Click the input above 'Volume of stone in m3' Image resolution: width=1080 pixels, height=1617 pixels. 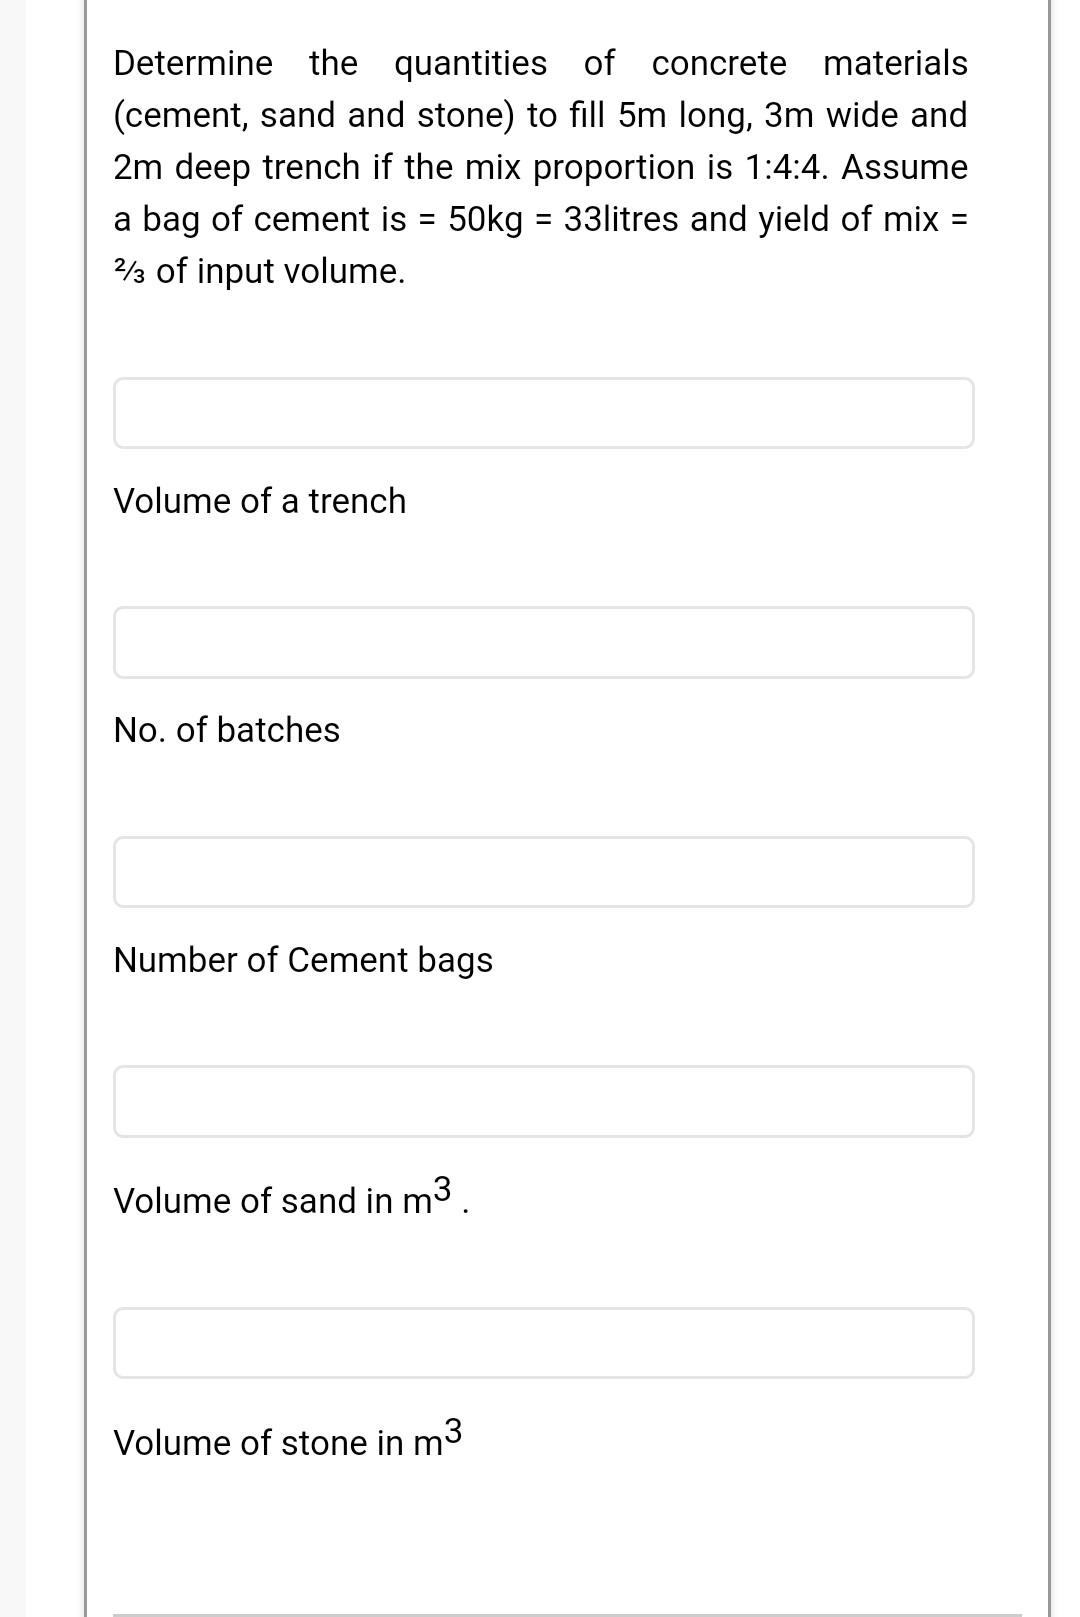(x=544, y=1342)
